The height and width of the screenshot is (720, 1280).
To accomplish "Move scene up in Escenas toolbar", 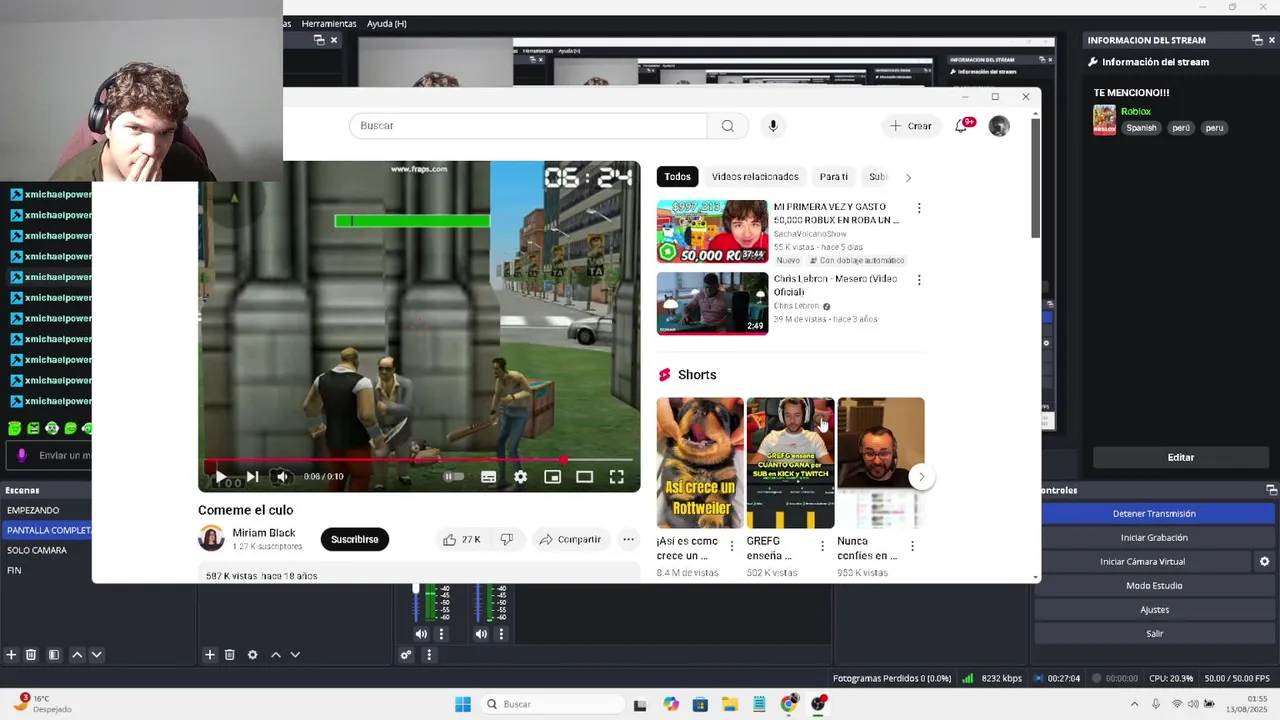I will pyautogui.click(x=77, y=655).
